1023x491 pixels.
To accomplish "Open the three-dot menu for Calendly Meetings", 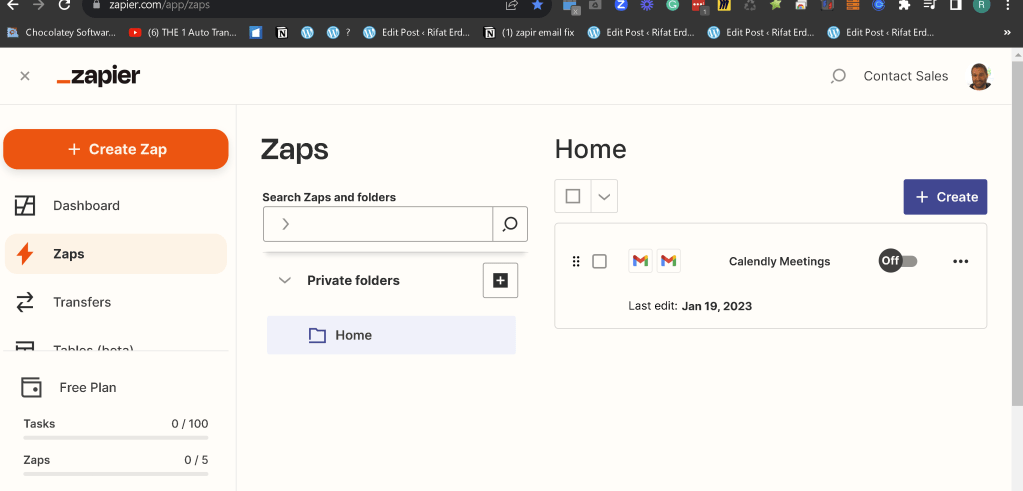I will tap(960, 261).
